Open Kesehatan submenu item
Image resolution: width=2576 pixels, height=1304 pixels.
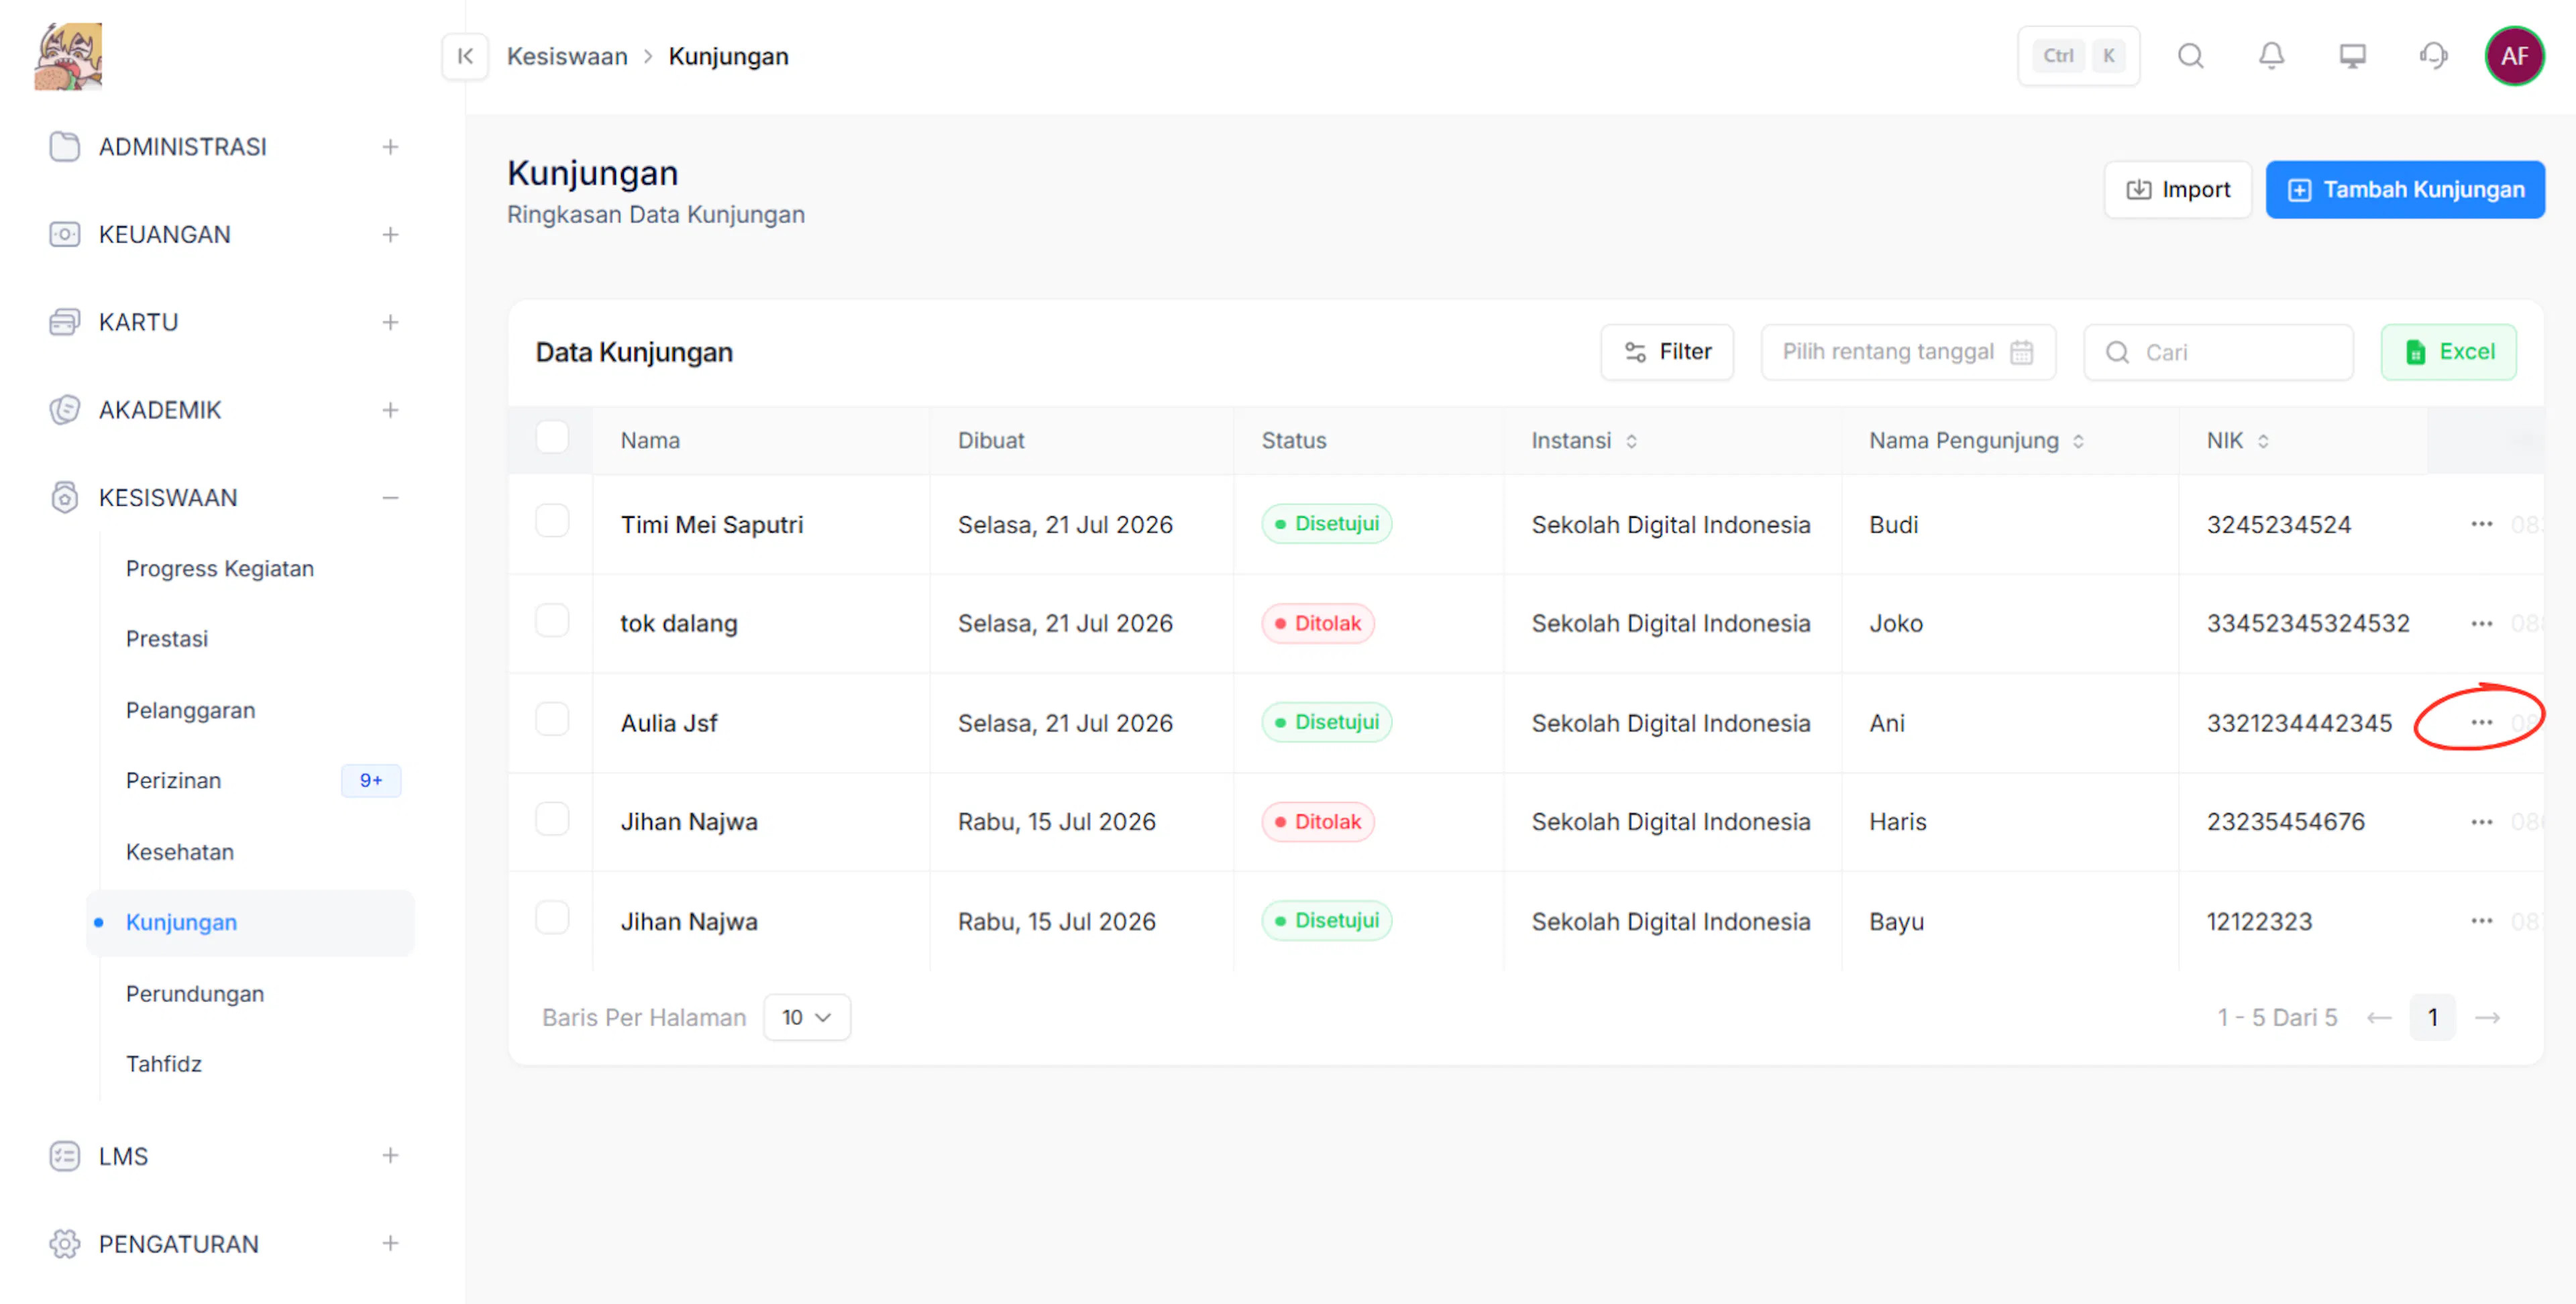click(180, 853)
